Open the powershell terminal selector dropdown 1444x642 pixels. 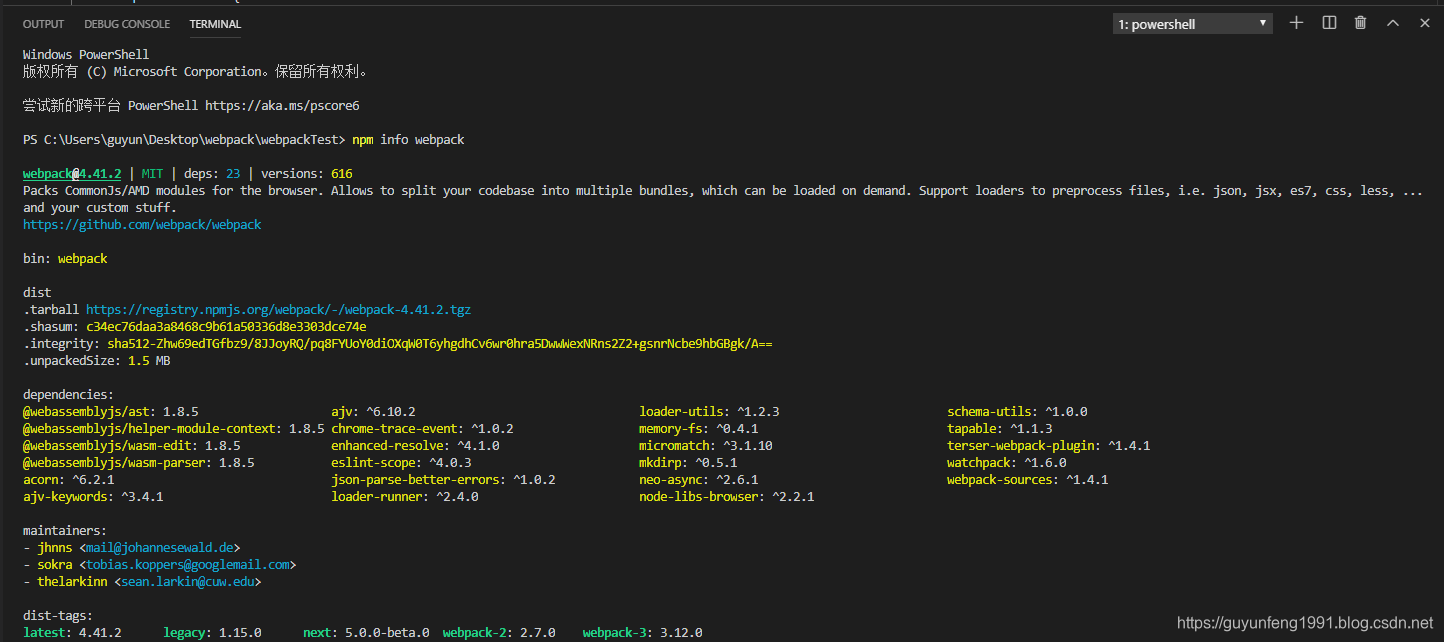(x=1192, y=24)
